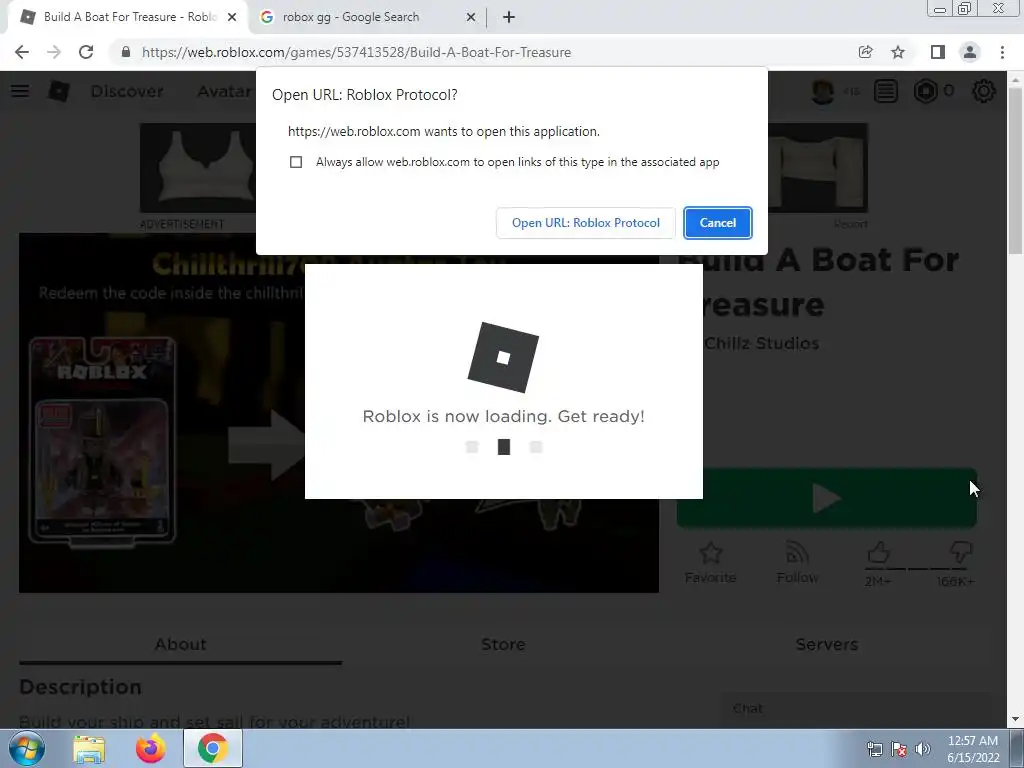Click the Open URL: Roblox Protocol button
Screen dimensions: 1024x768
[x=586, y=223]
